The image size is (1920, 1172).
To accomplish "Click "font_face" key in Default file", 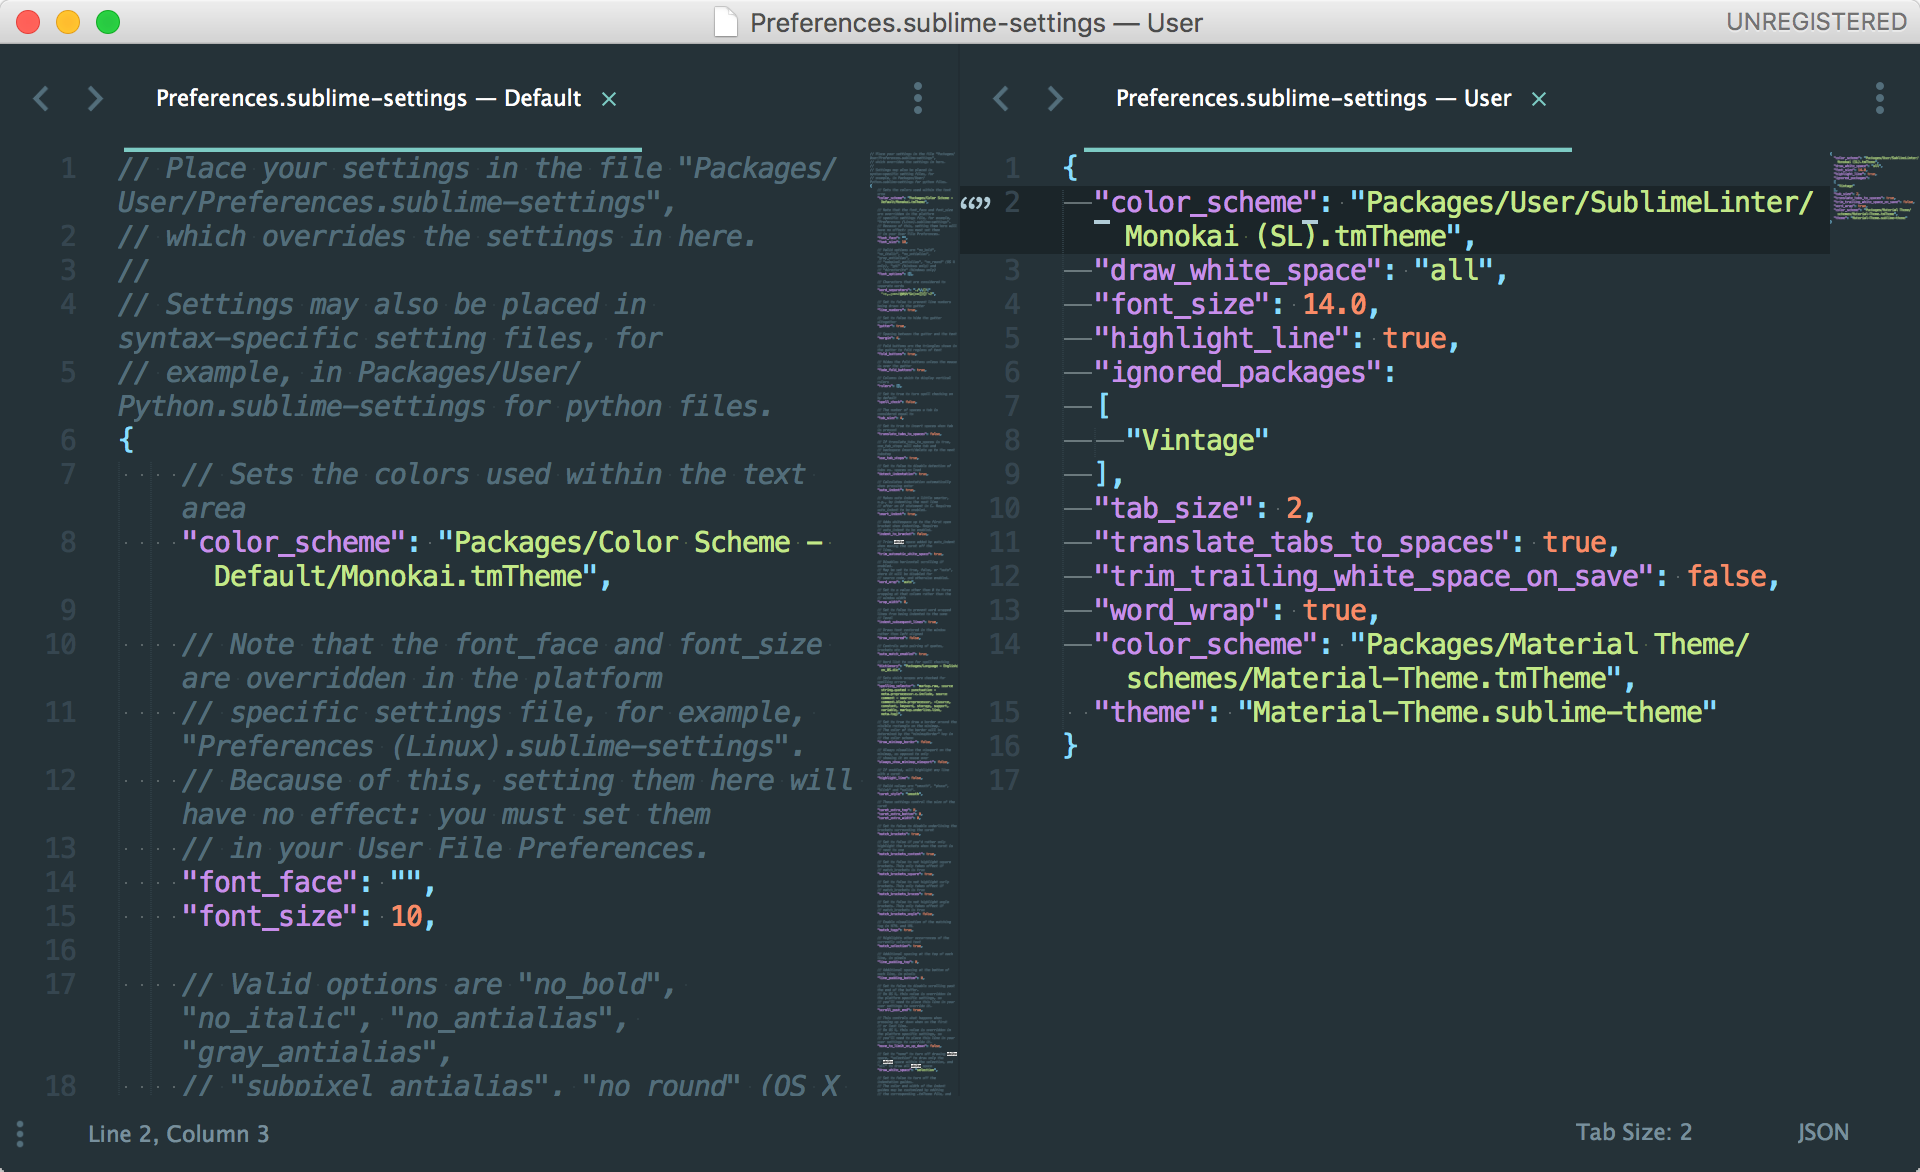I will click(270, 882).
